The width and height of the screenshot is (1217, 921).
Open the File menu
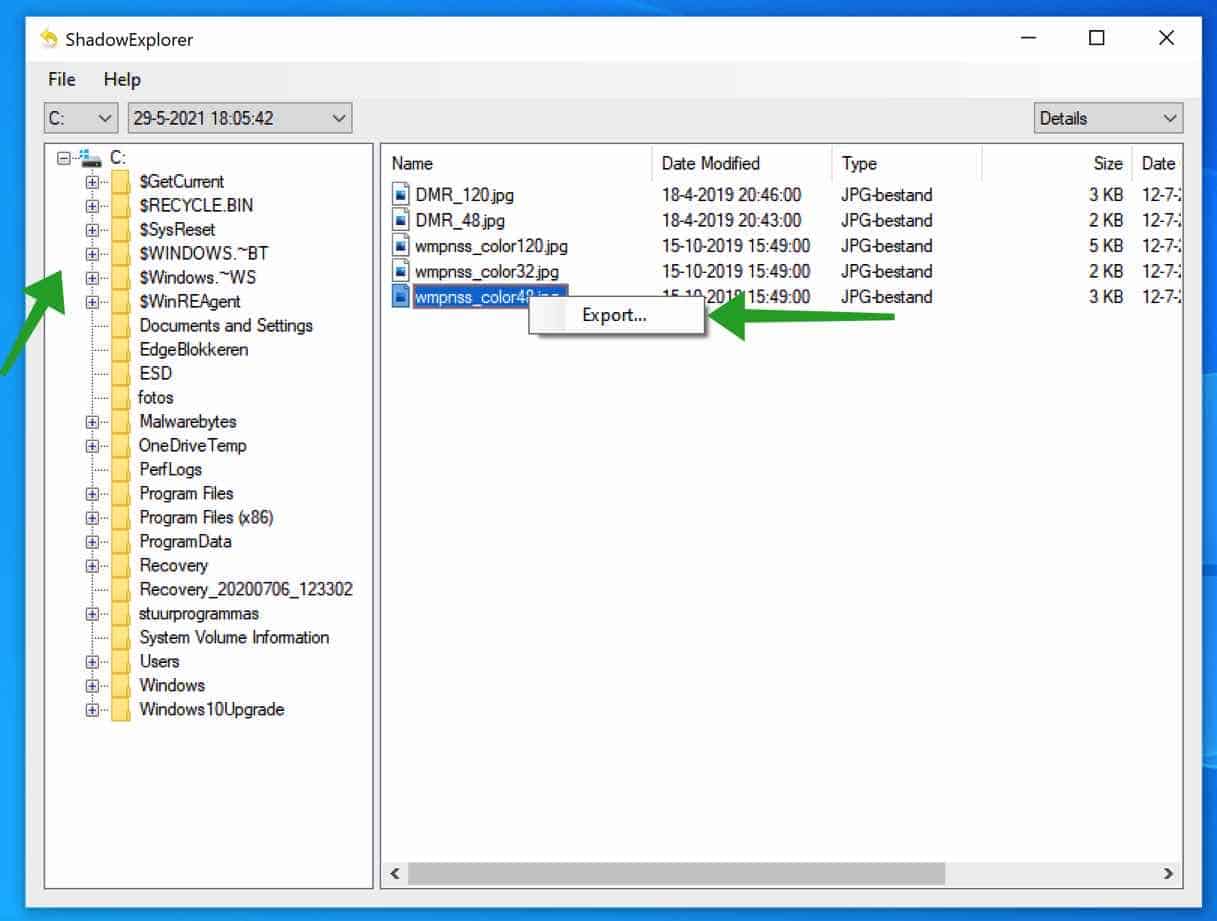pos(62,79)
